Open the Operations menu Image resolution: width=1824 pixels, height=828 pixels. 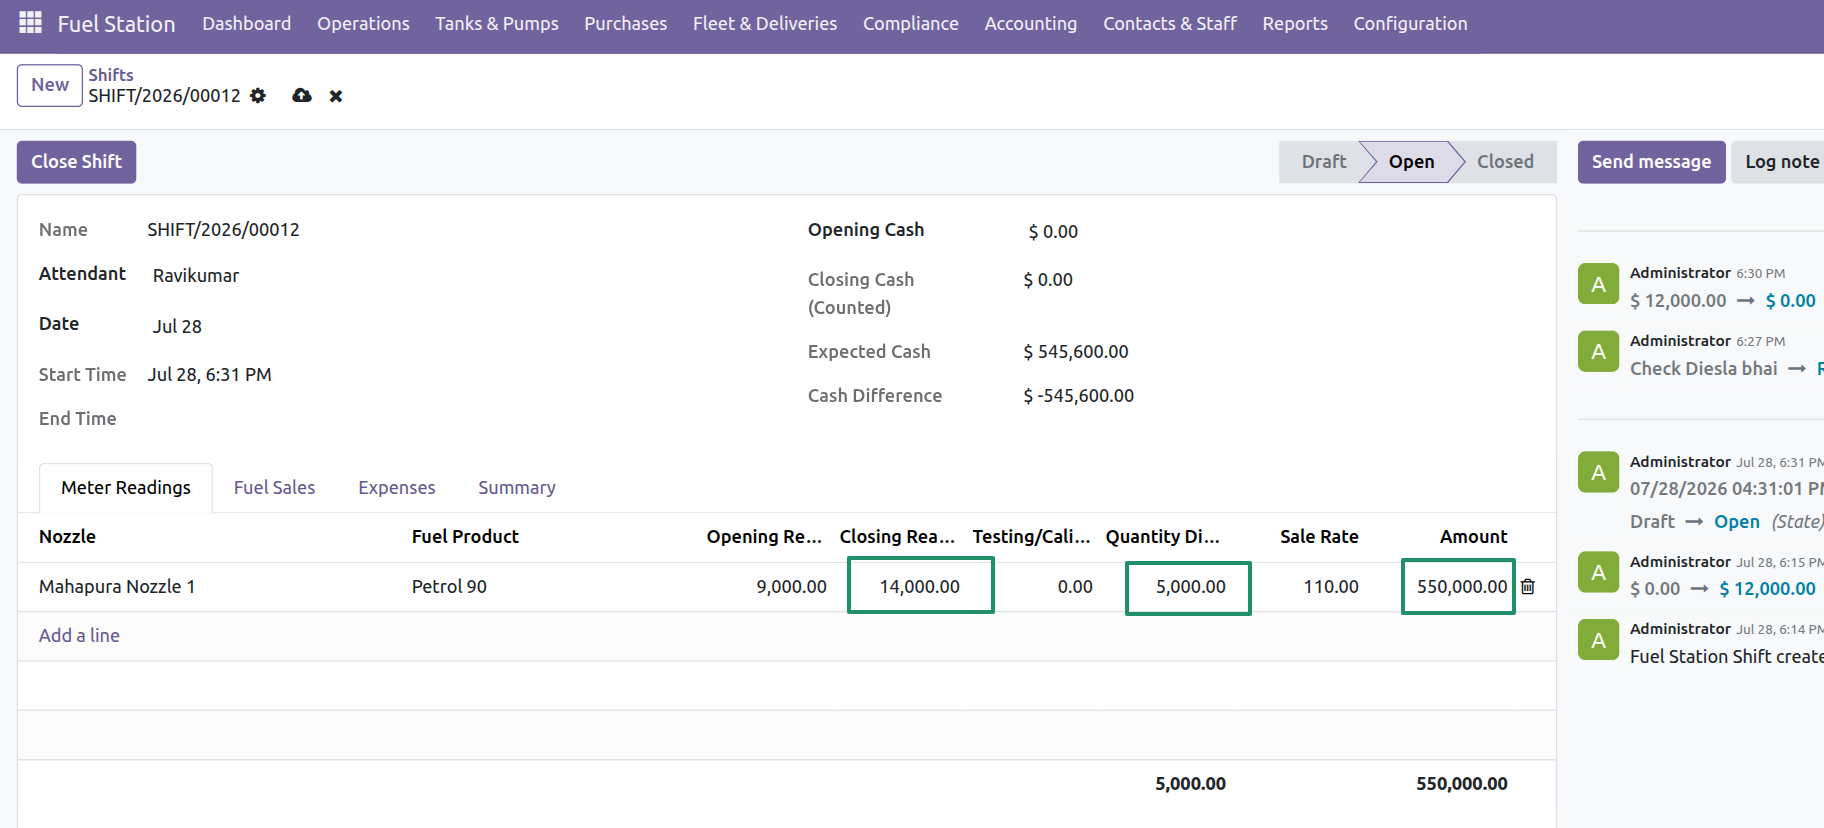pyautogui.click(x=363, y=23)
